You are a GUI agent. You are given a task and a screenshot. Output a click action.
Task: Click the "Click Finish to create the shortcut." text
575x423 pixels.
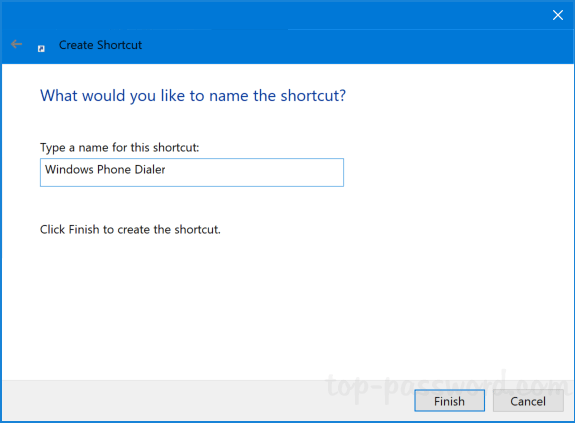click(130, 229)
